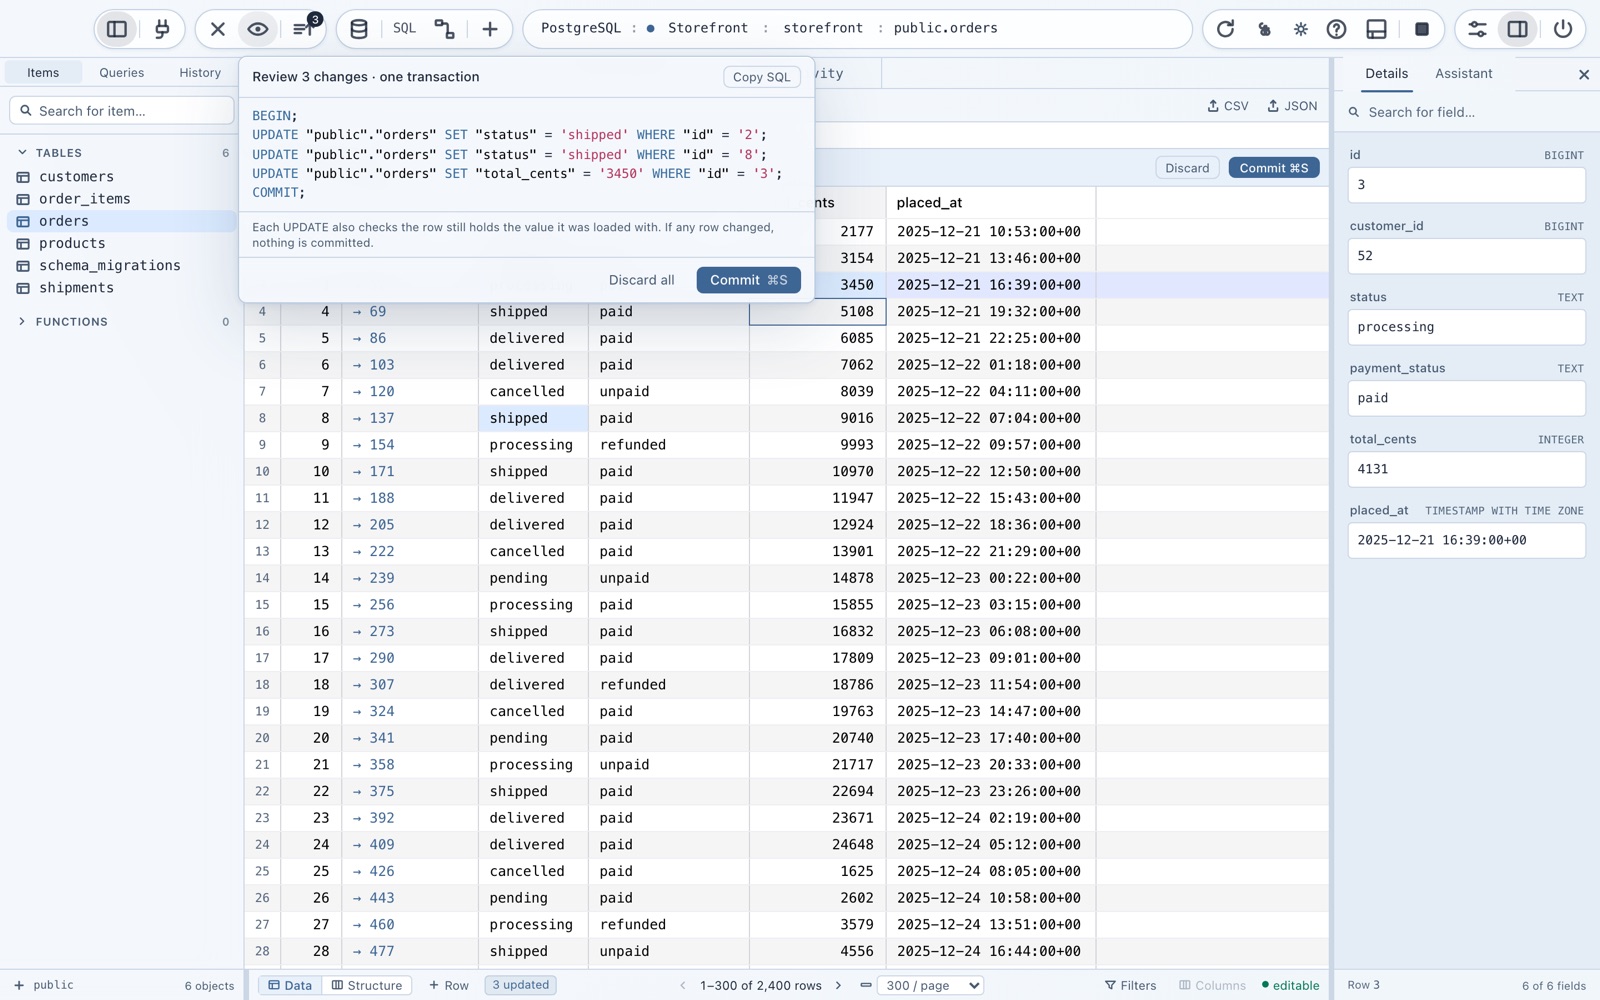Click the plus new-item toolbar icon
The width and height of the screenshot is (1600, 1000).
pyautogui.click(x=490, y=29)
